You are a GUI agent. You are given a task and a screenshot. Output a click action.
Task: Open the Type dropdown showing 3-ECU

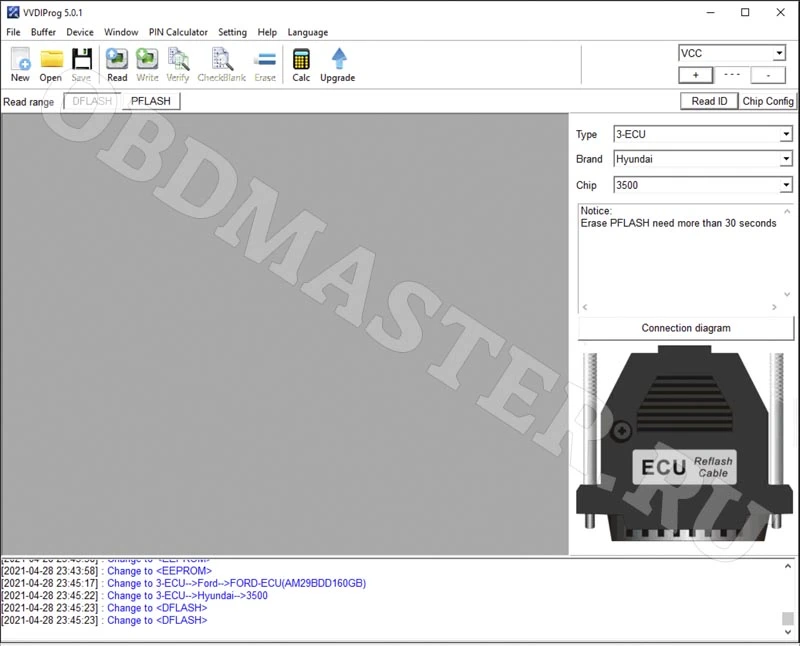click(786, 134)
